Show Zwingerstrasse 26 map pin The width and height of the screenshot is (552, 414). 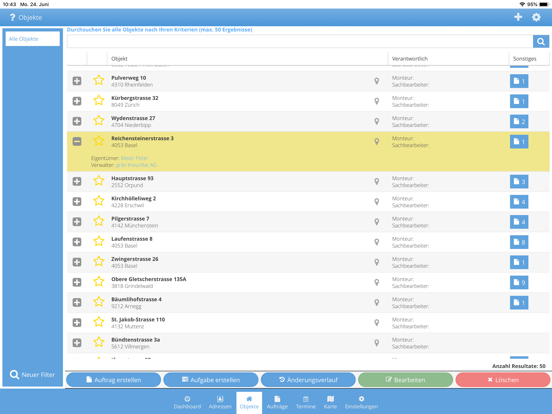376,262
